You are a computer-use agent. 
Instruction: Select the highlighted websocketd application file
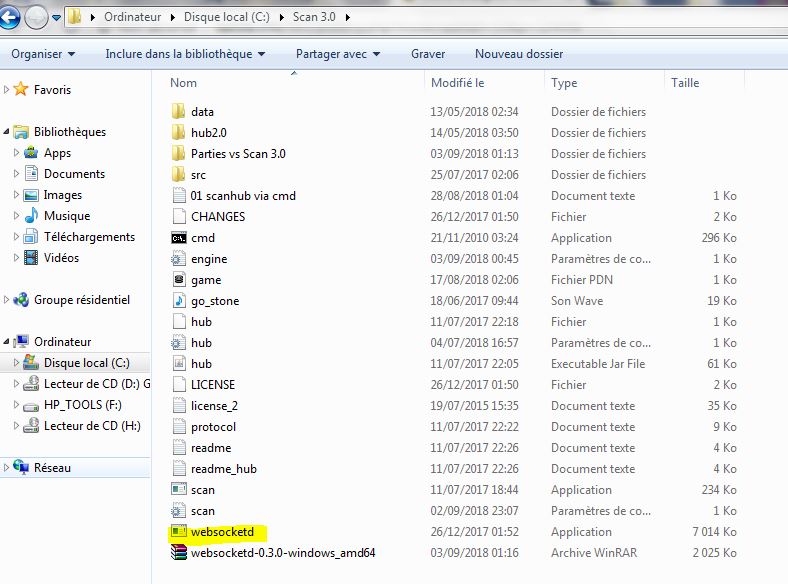(229, 532)
